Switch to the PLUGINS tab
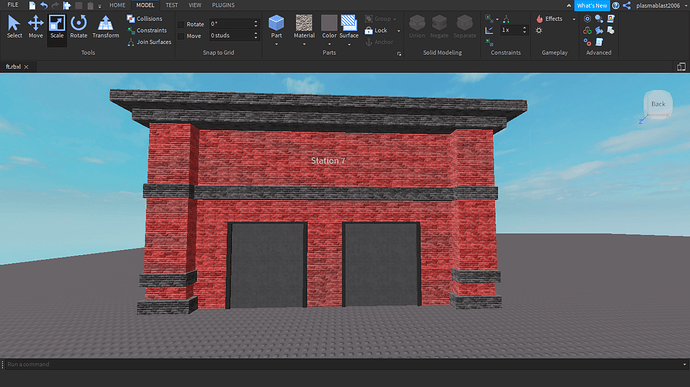 tap(223, 5)
